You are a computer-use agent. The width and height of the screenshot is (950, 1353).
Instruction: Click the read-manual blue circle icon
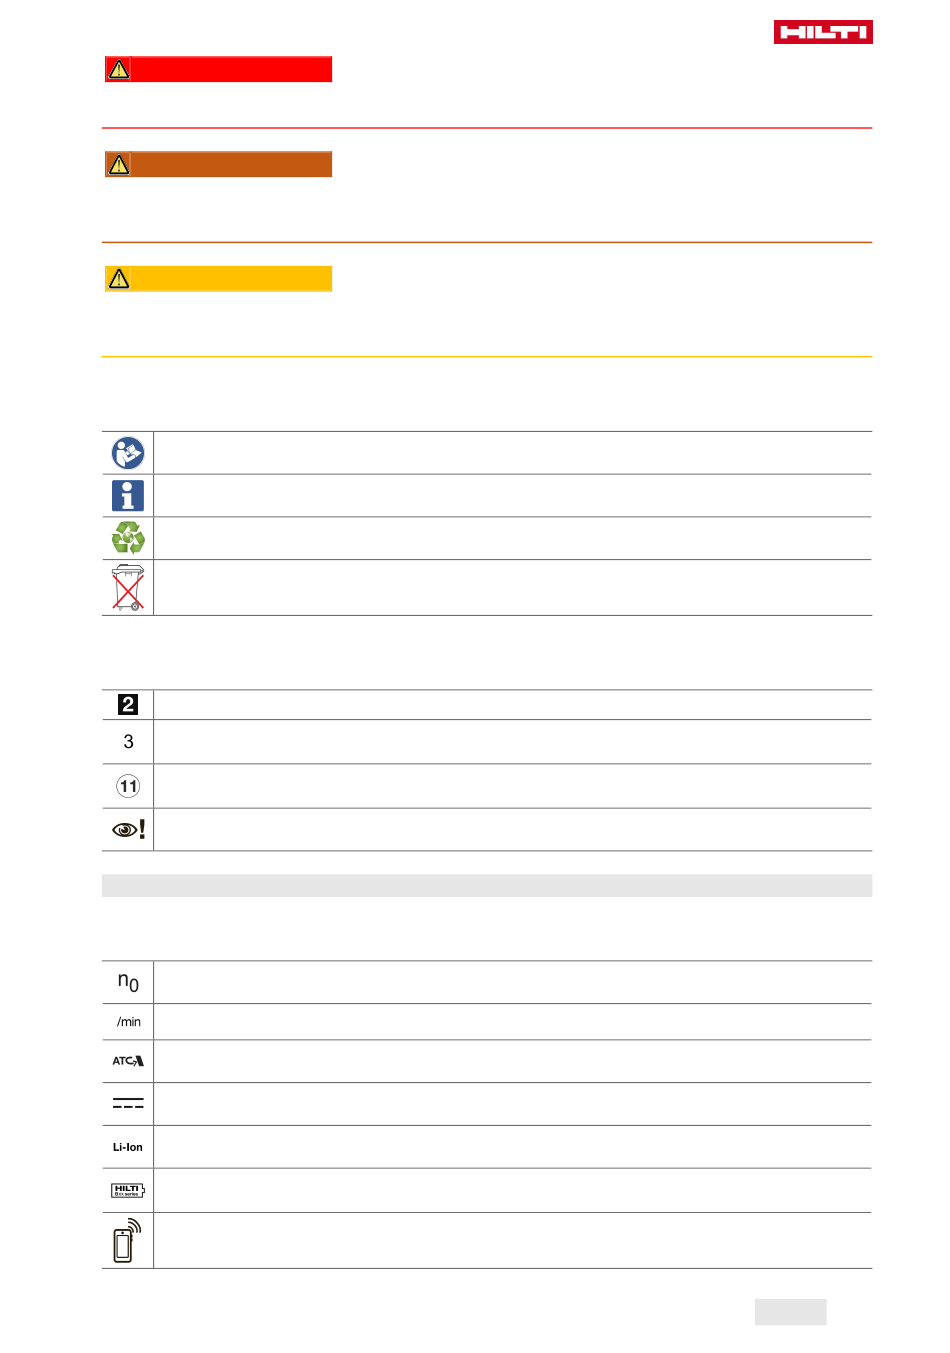click(128, 453)
